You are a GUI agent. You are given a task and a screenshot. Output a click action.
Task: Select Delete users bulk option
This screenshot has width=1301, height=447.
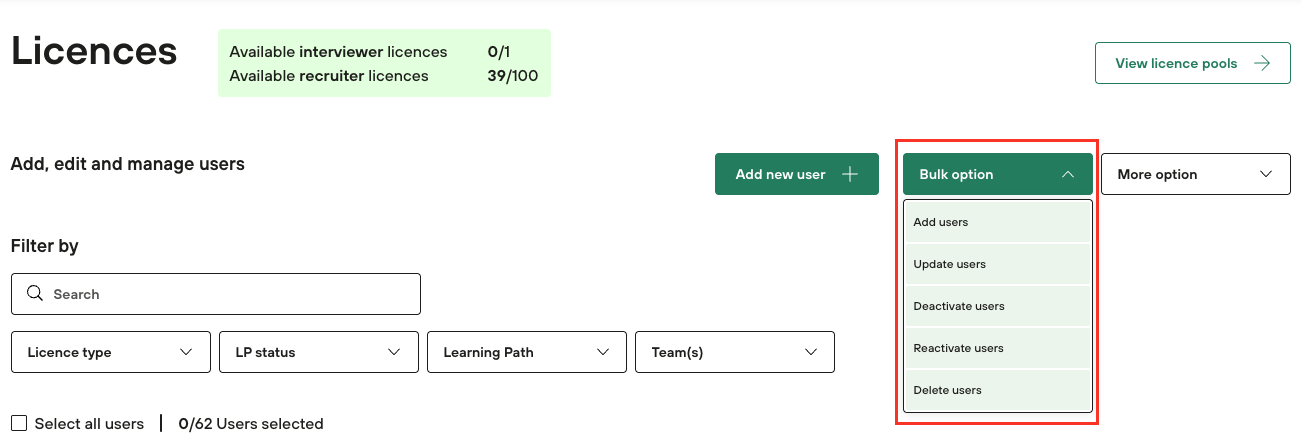(x=996, y=390)
